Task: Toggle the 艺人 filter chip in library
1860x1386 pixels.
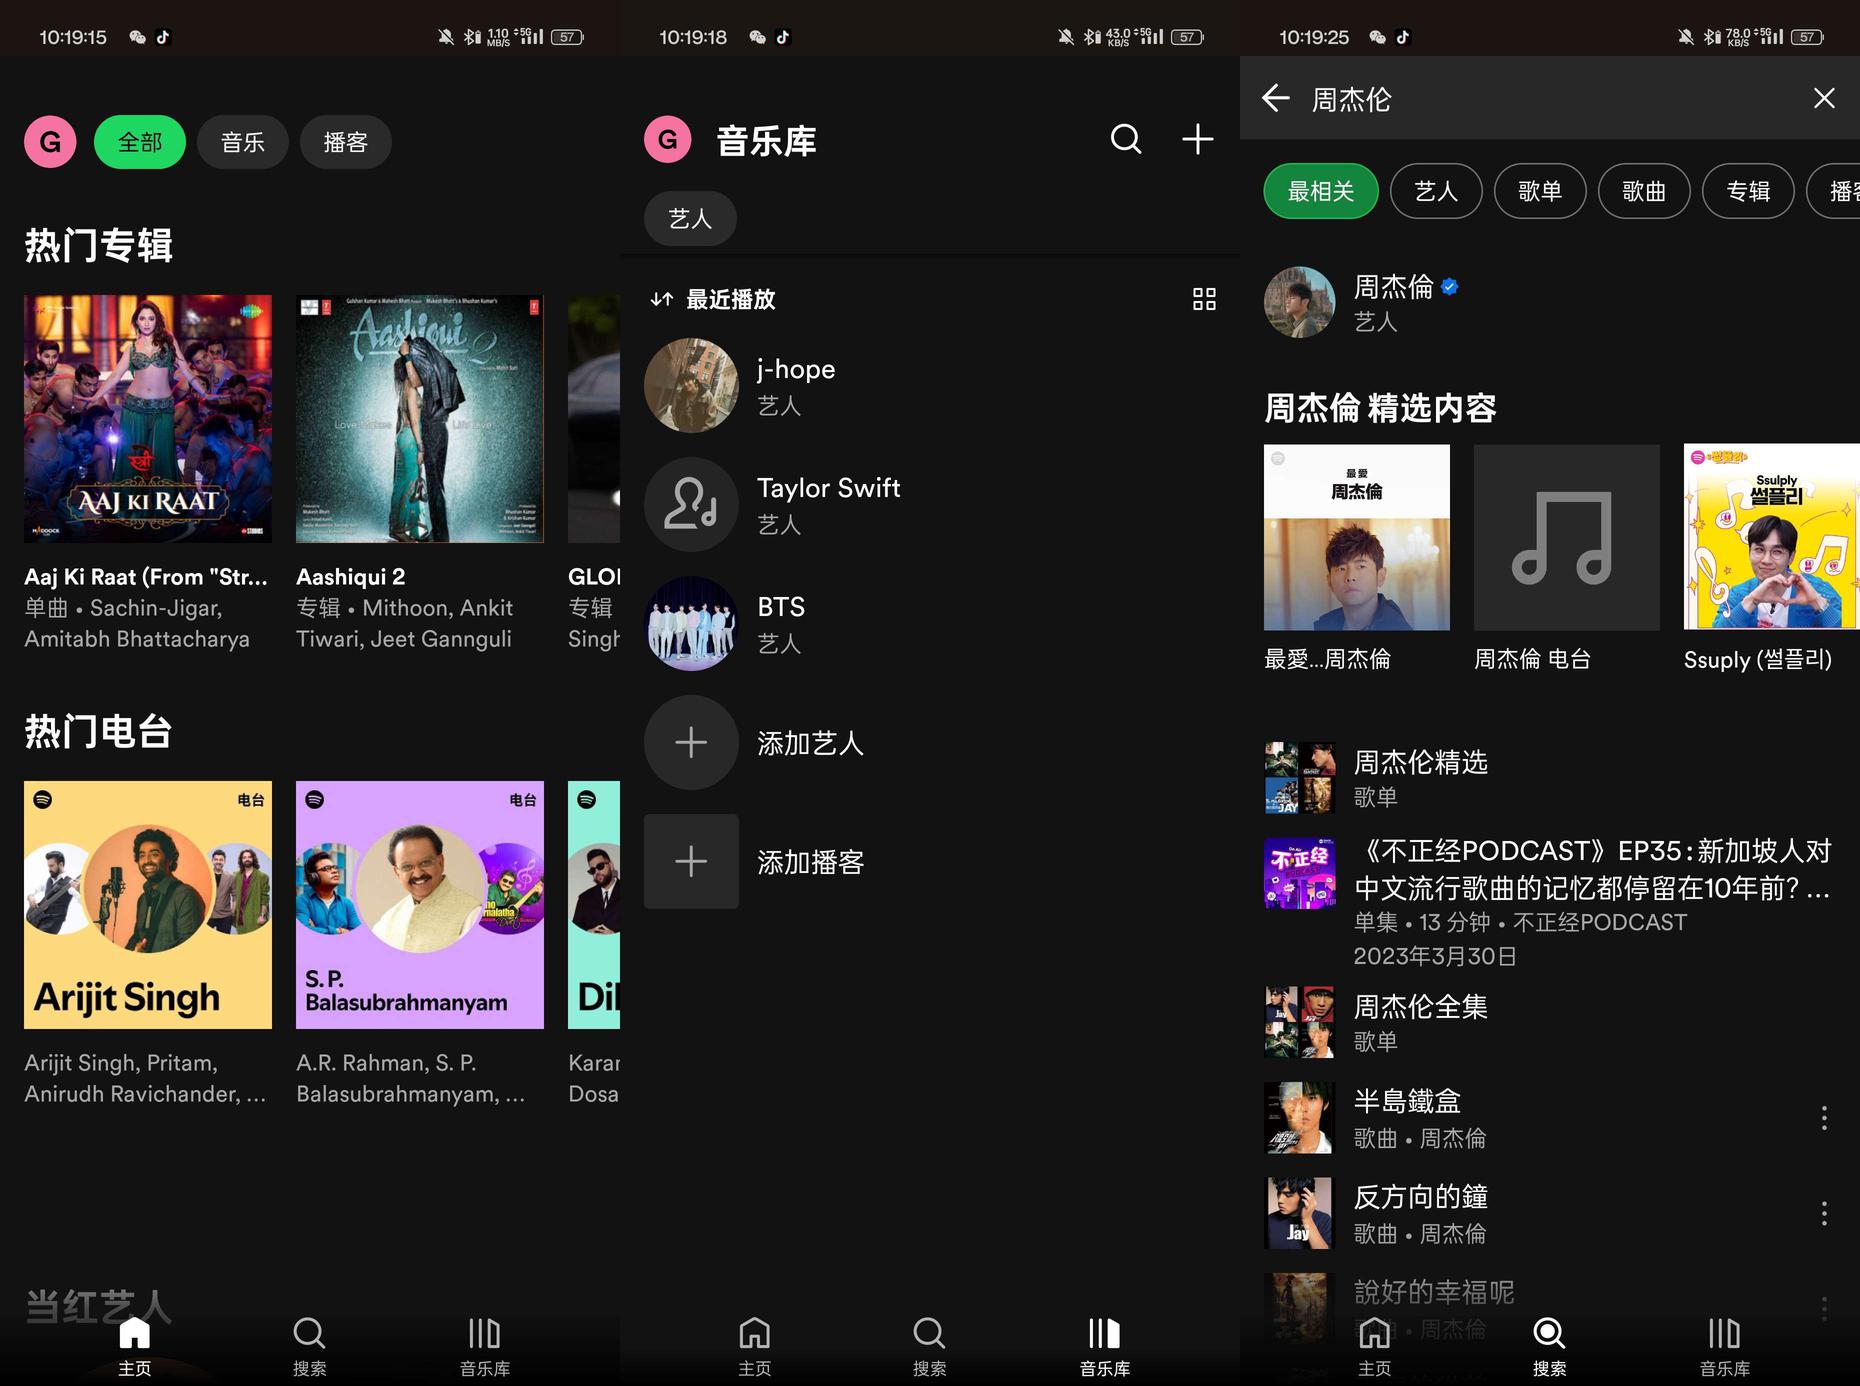Action: (x=690, y=218)
